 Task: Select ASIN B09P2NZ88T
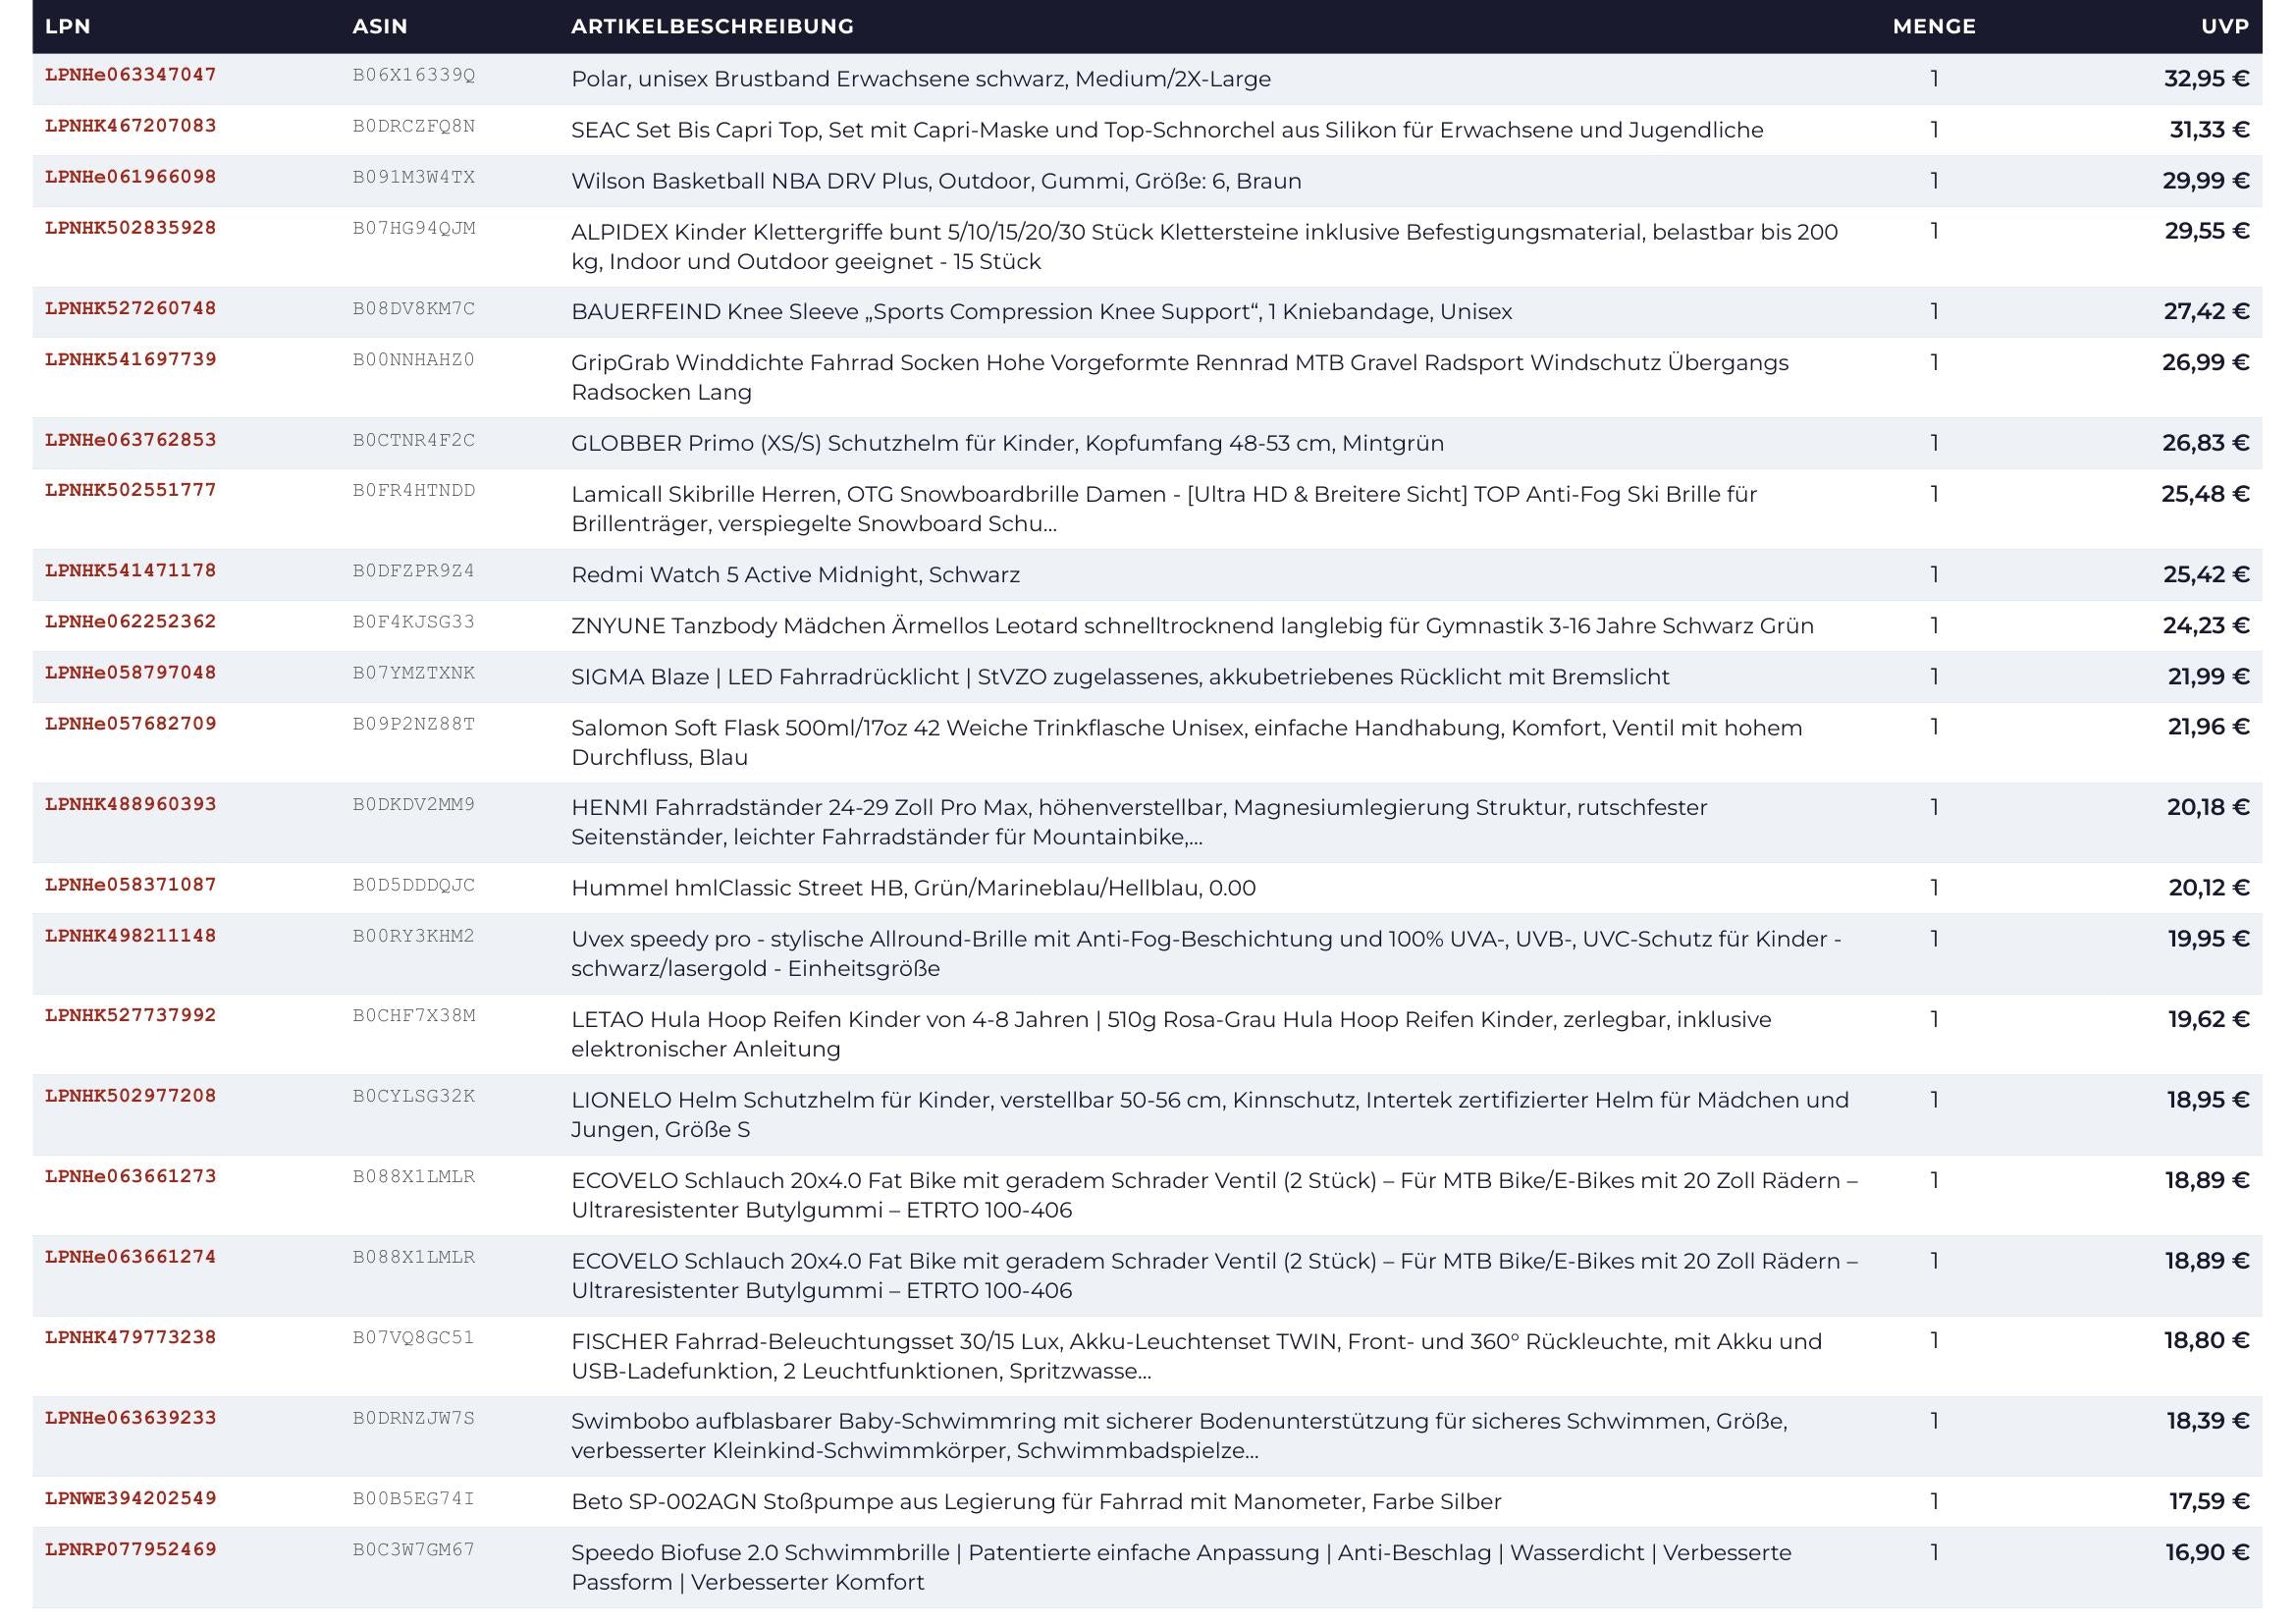414,724
